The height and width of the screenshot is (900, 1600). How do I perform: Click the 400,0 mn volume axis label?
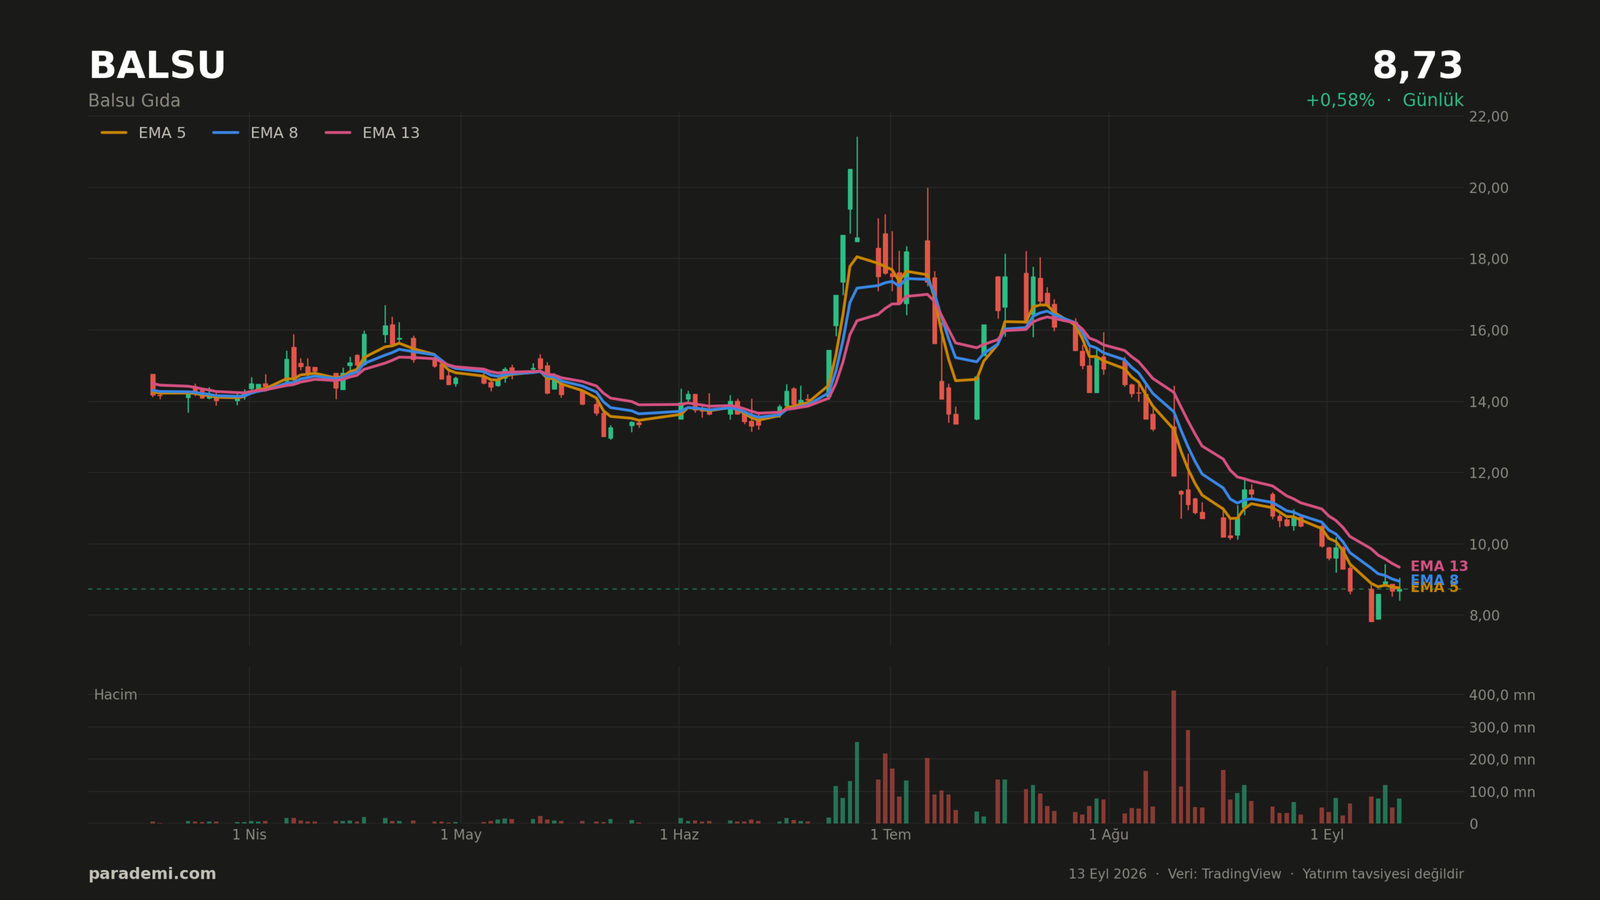coord(1501,695)
